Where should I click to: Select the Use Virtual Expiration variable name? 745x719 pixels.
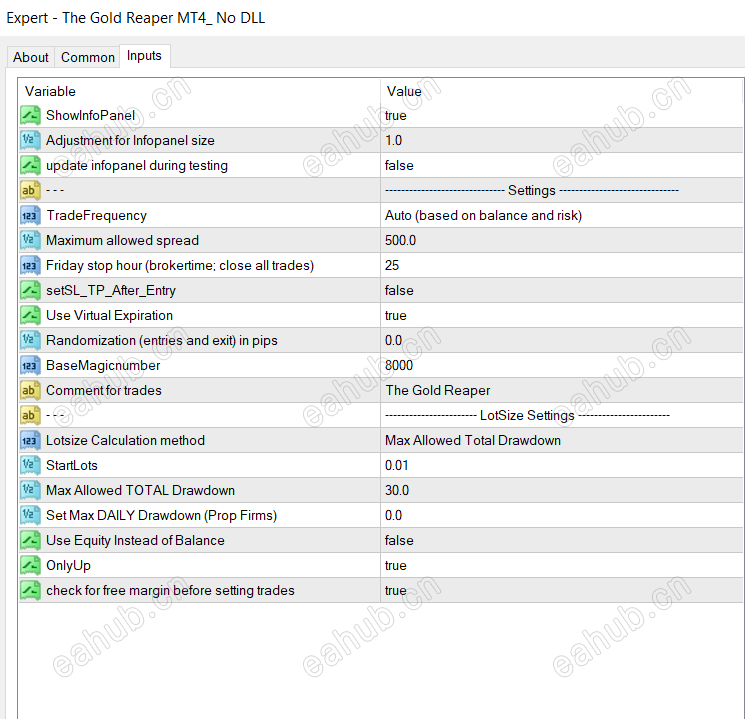pyautogui.click(x=109, y=316)
